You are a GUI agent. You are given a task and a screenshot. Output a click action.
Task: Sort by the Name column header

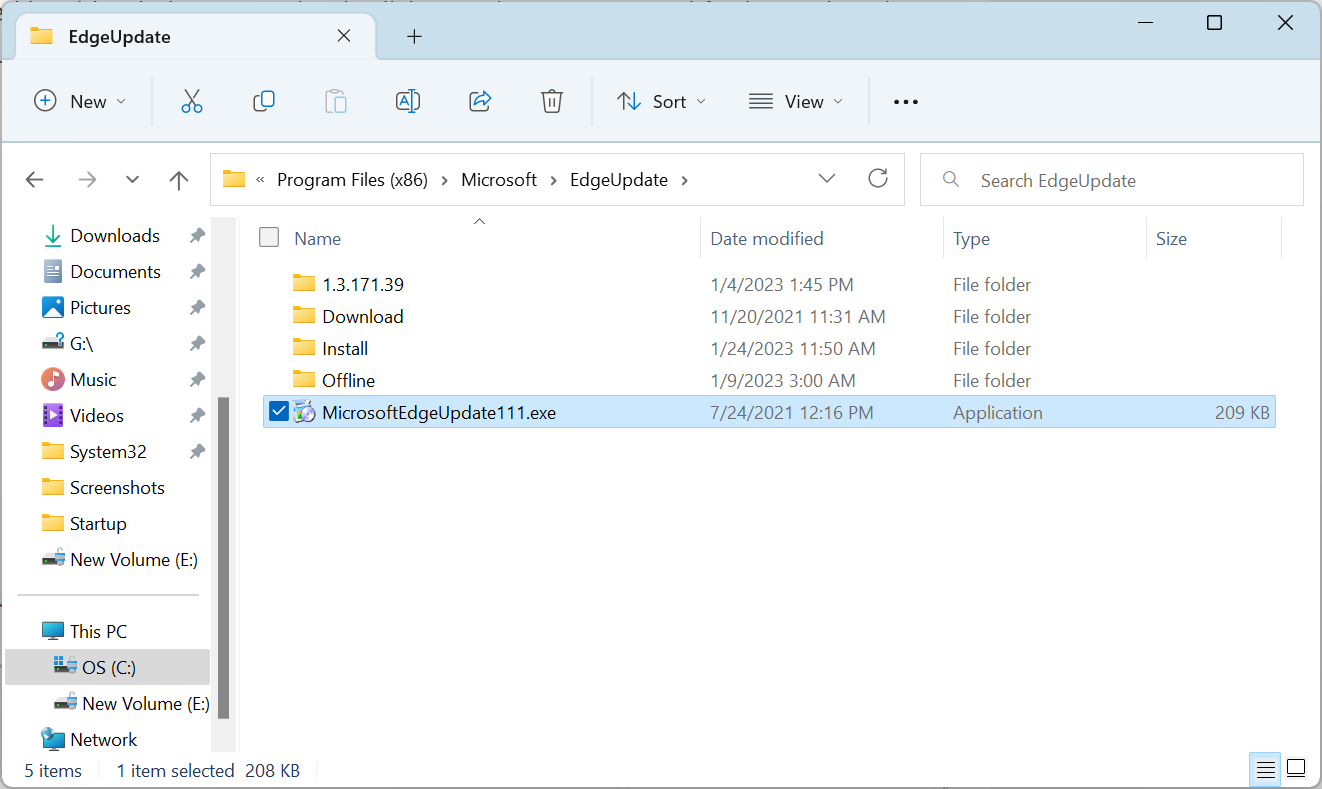coord(317,238)
